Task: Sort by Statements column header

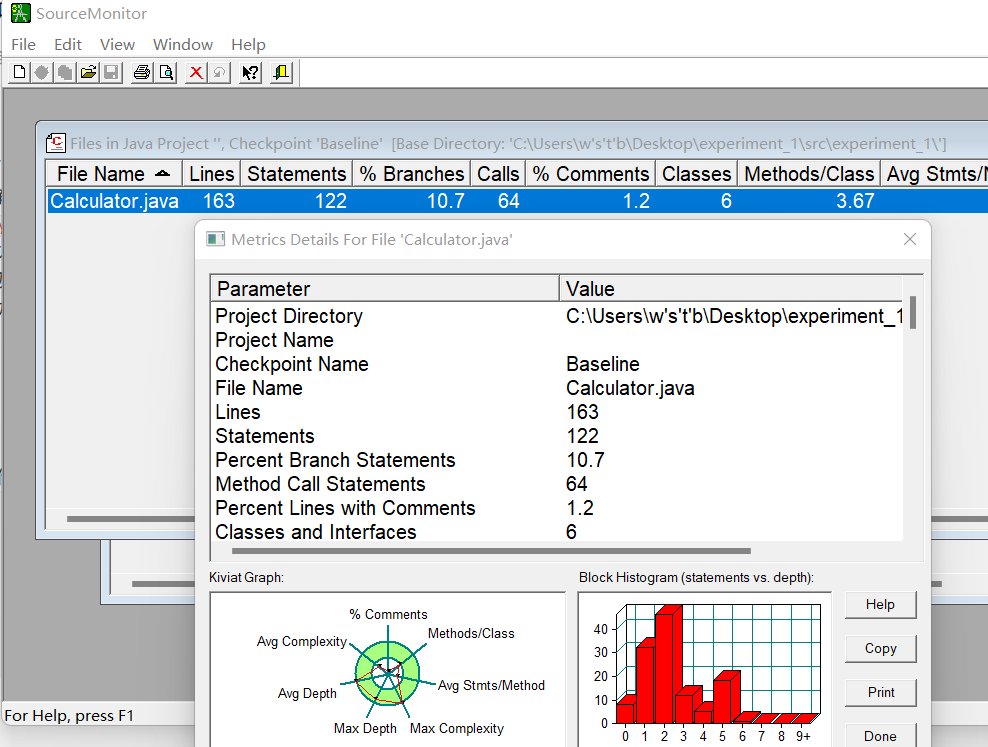Action: [x=297, y=174]
